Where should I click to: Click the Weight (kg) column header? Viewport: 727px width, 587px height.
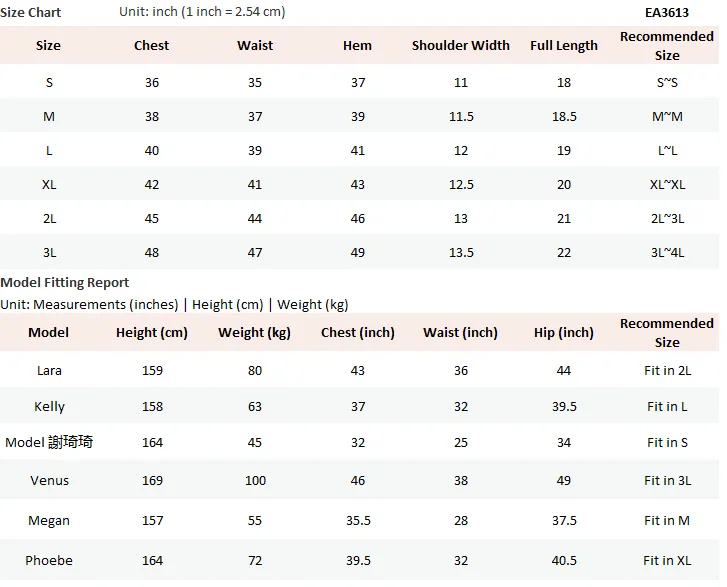pyautogui.click(x=255, y=332)
